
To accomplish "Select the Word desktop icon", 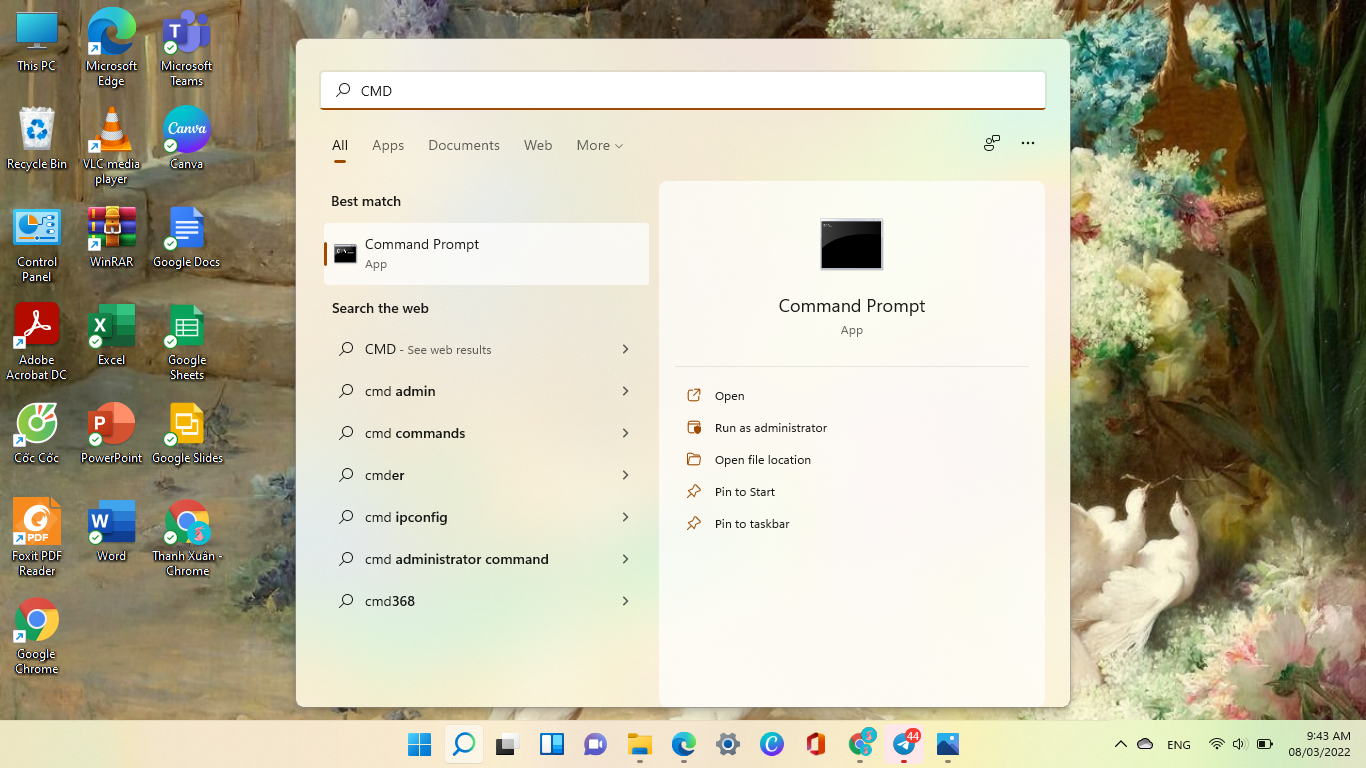I will click(112, 531).
